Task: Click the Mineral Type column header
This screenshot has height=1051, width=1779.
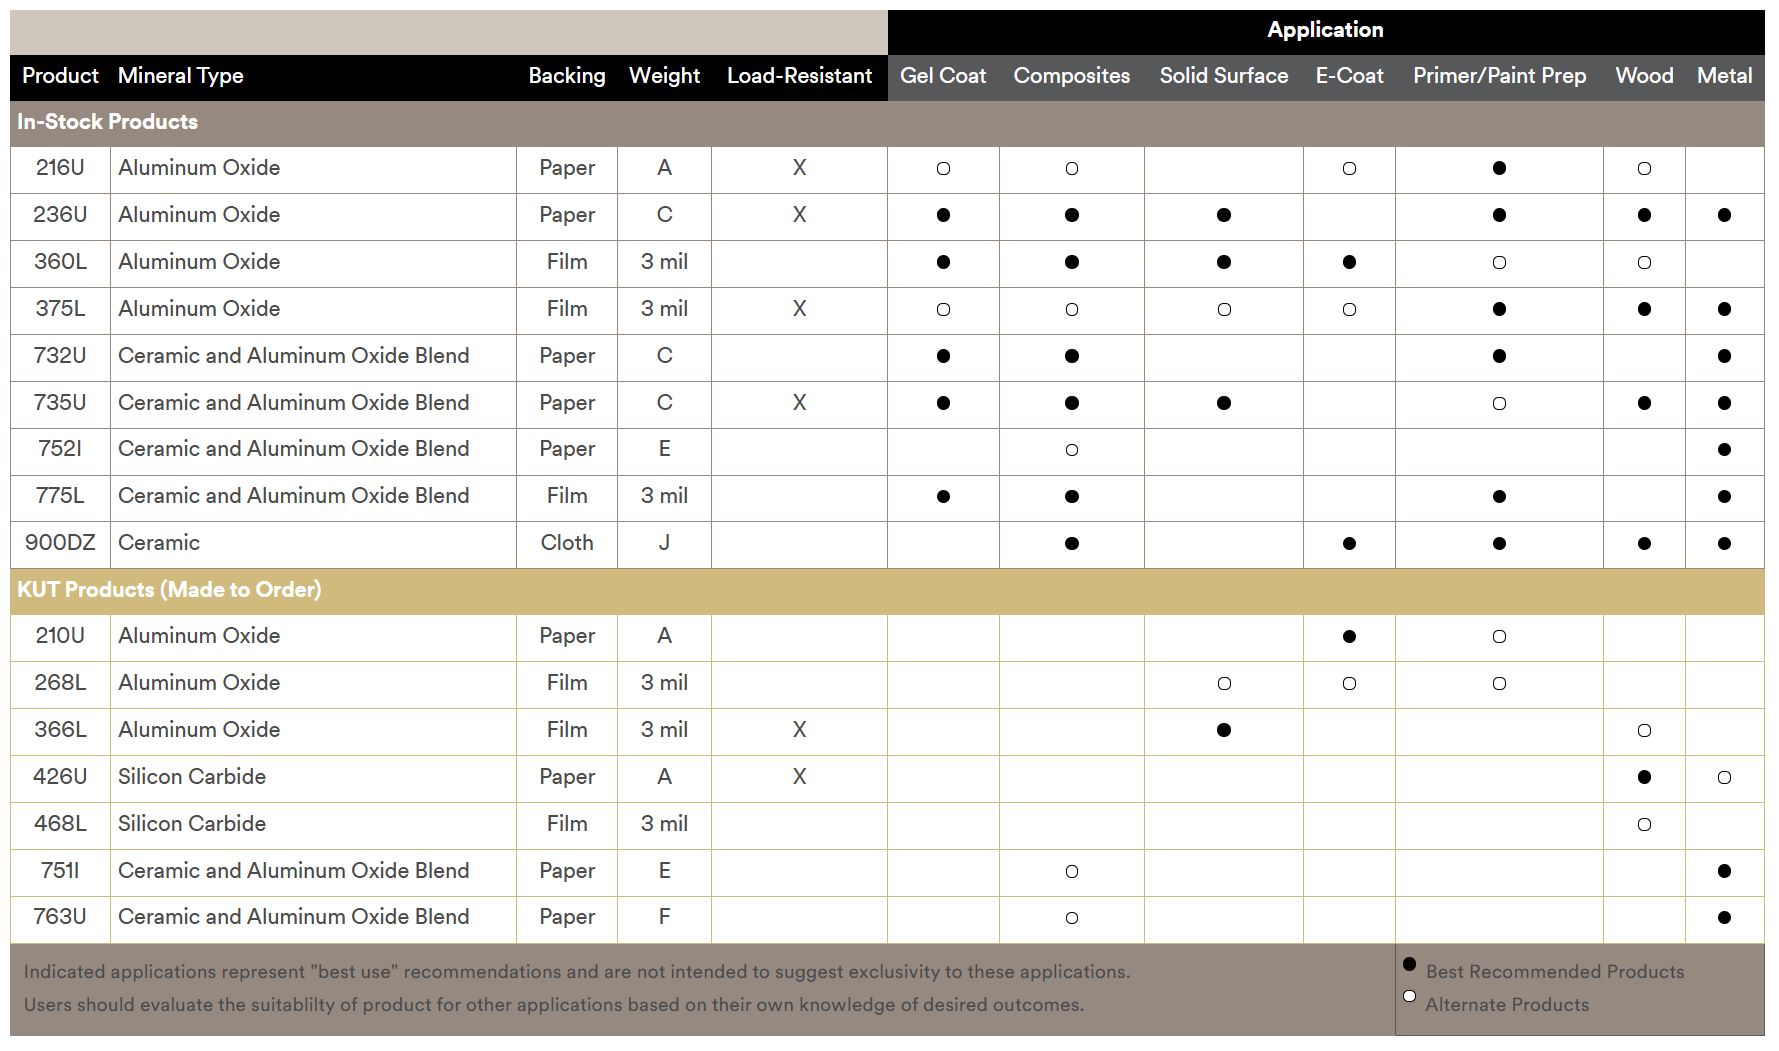Action: pos(180,76)
